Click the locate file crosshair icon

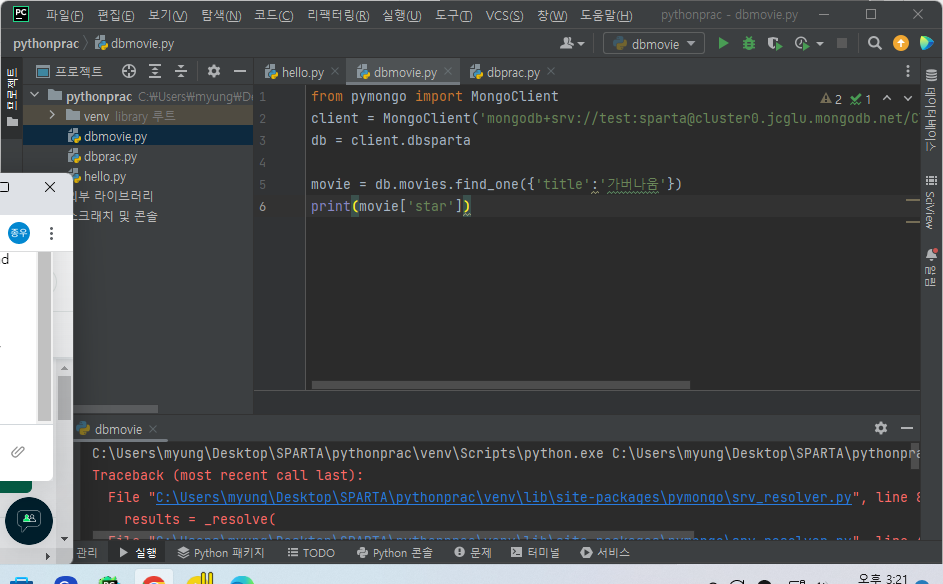(x=129, y=72)
